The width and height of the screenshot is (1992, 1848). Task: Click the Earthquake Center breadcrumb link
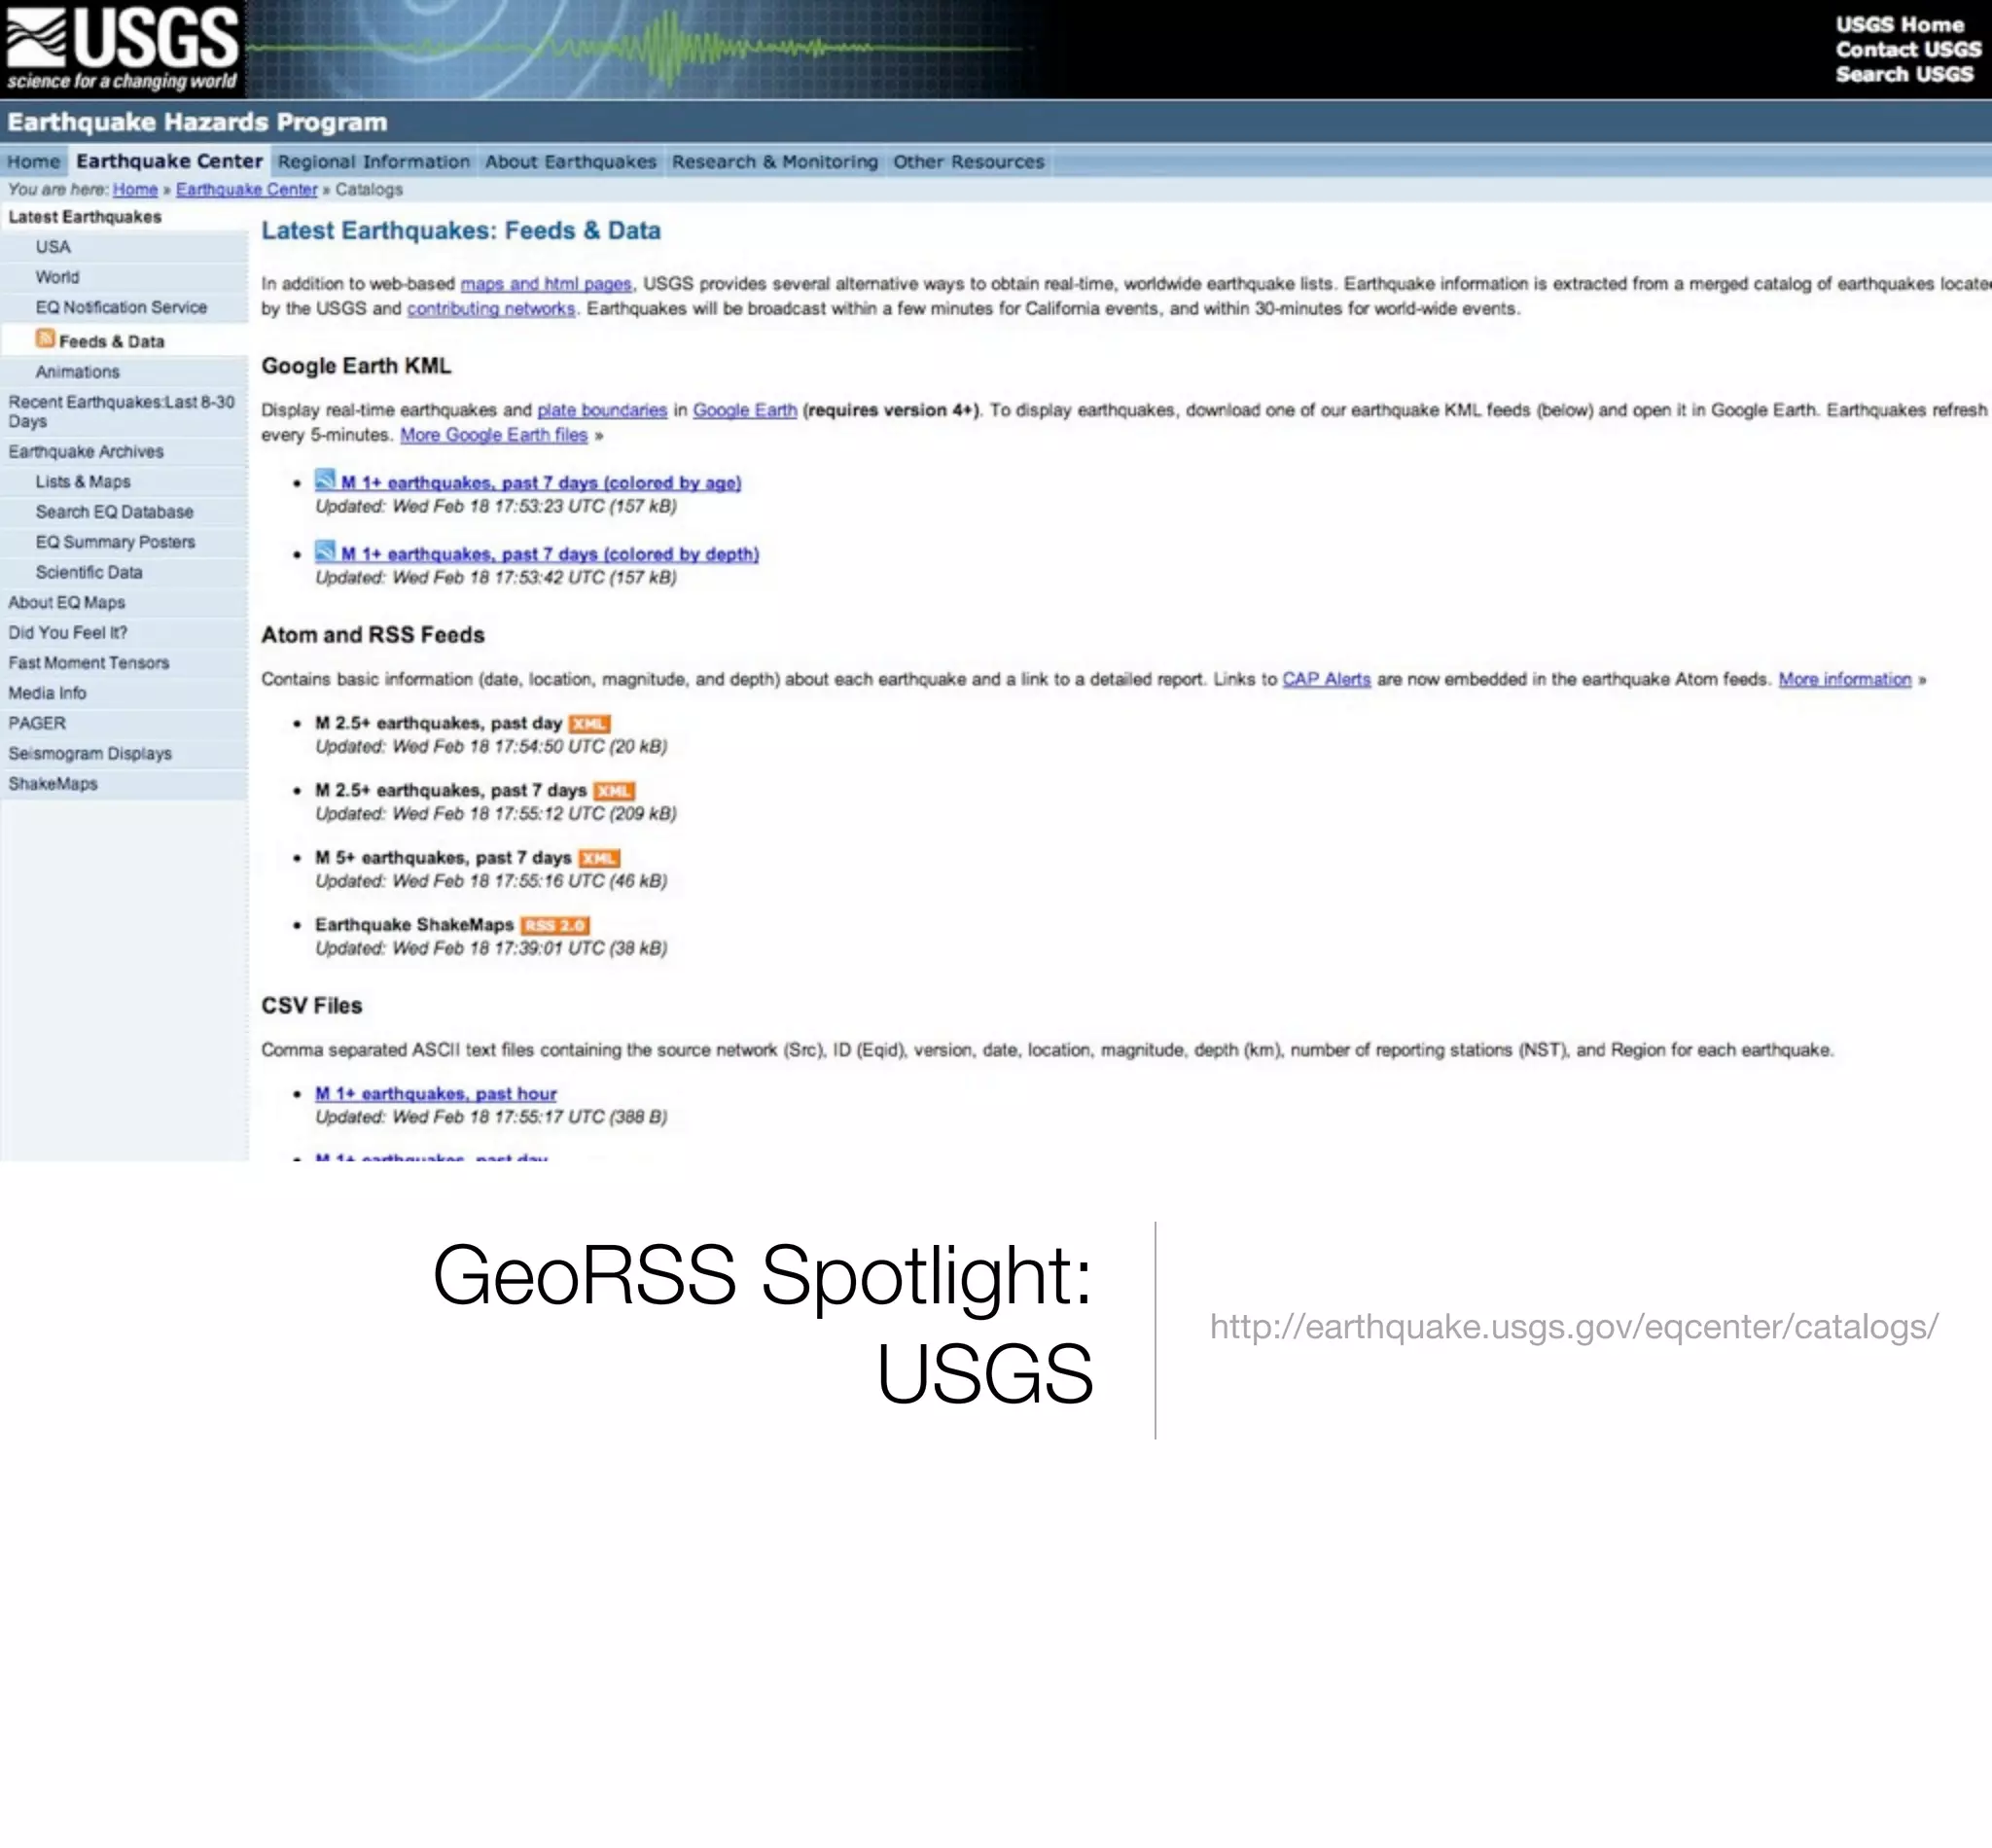[x=246, y=189]
